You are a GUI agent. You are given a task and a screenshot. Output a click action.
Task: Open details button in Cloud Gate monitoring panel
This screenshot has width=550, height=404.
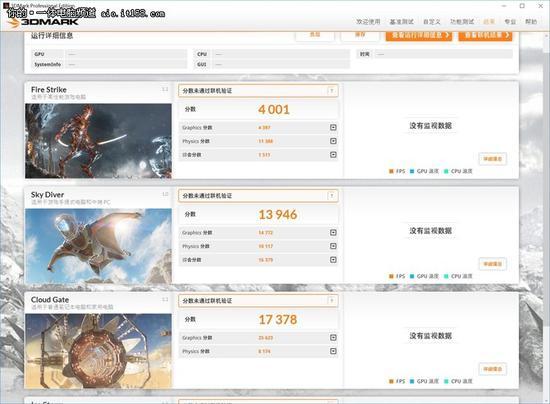click(492, 369)
